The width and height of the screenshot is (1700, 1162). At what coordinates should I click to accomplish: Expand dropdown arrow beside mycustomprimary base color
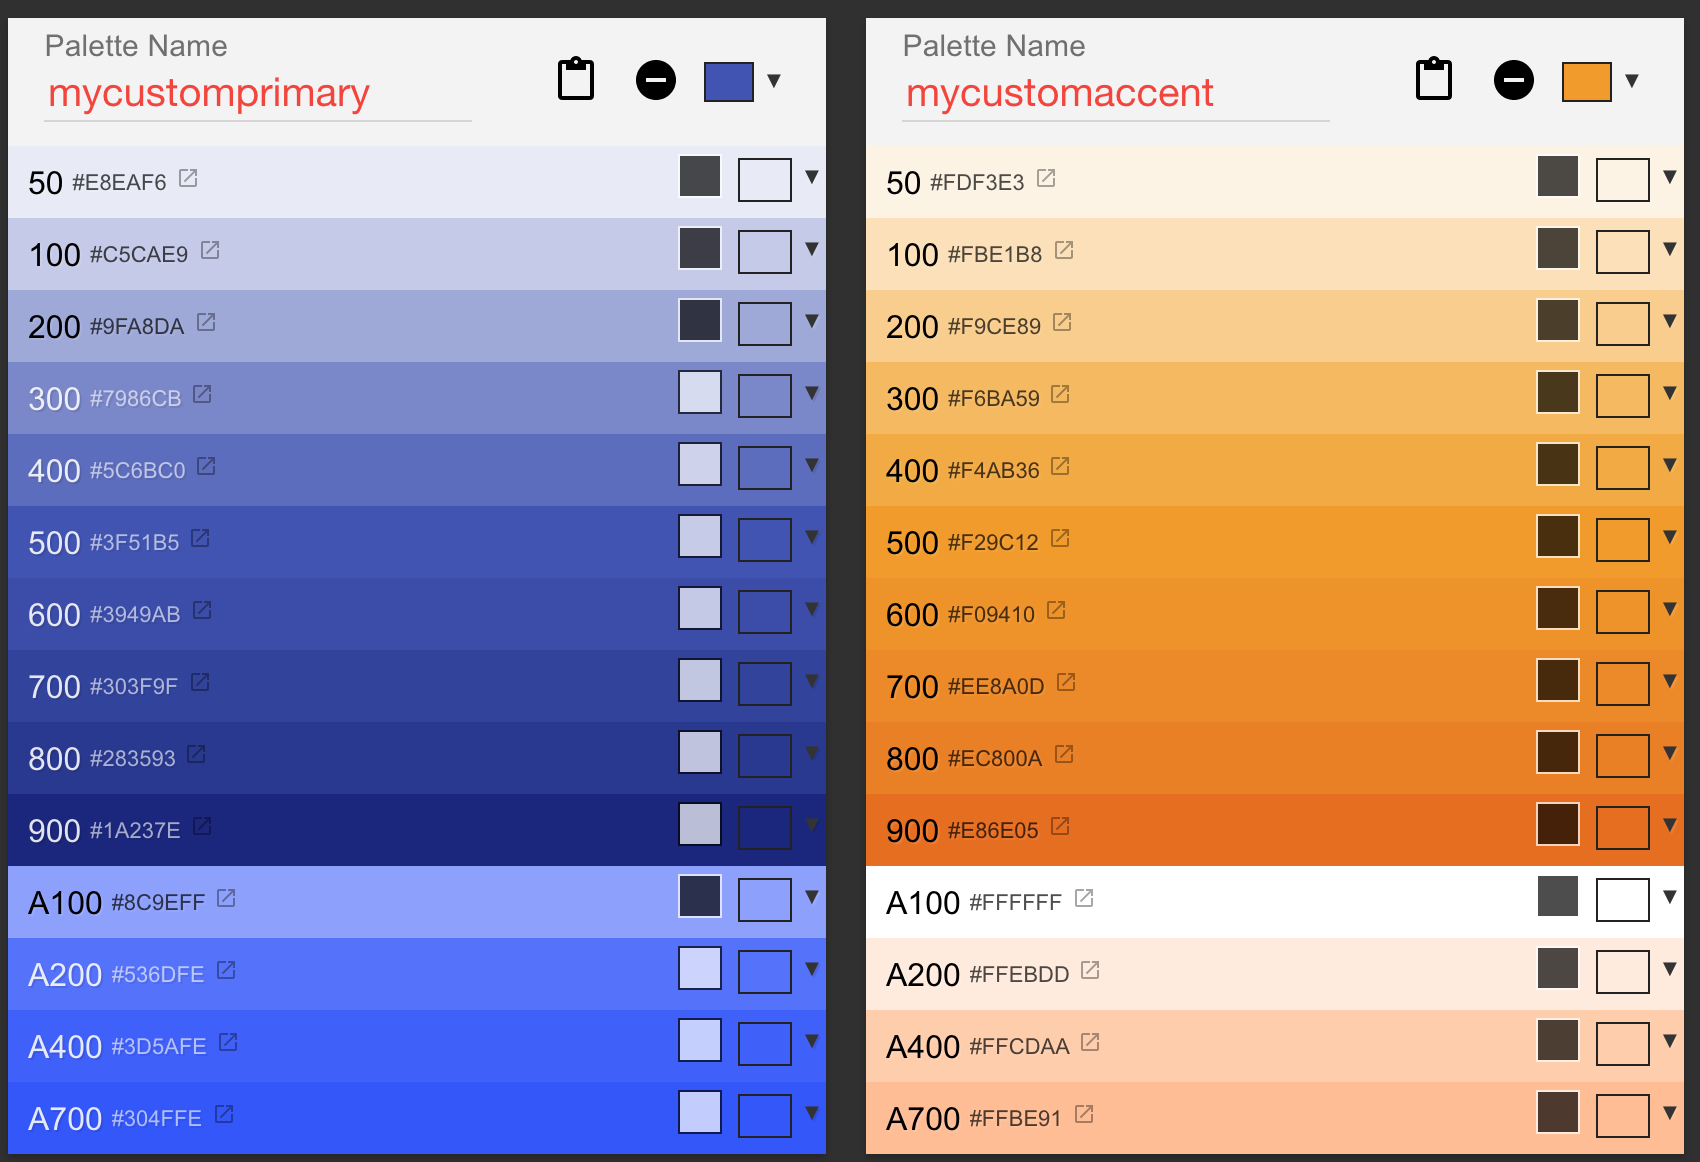(773, 81)
